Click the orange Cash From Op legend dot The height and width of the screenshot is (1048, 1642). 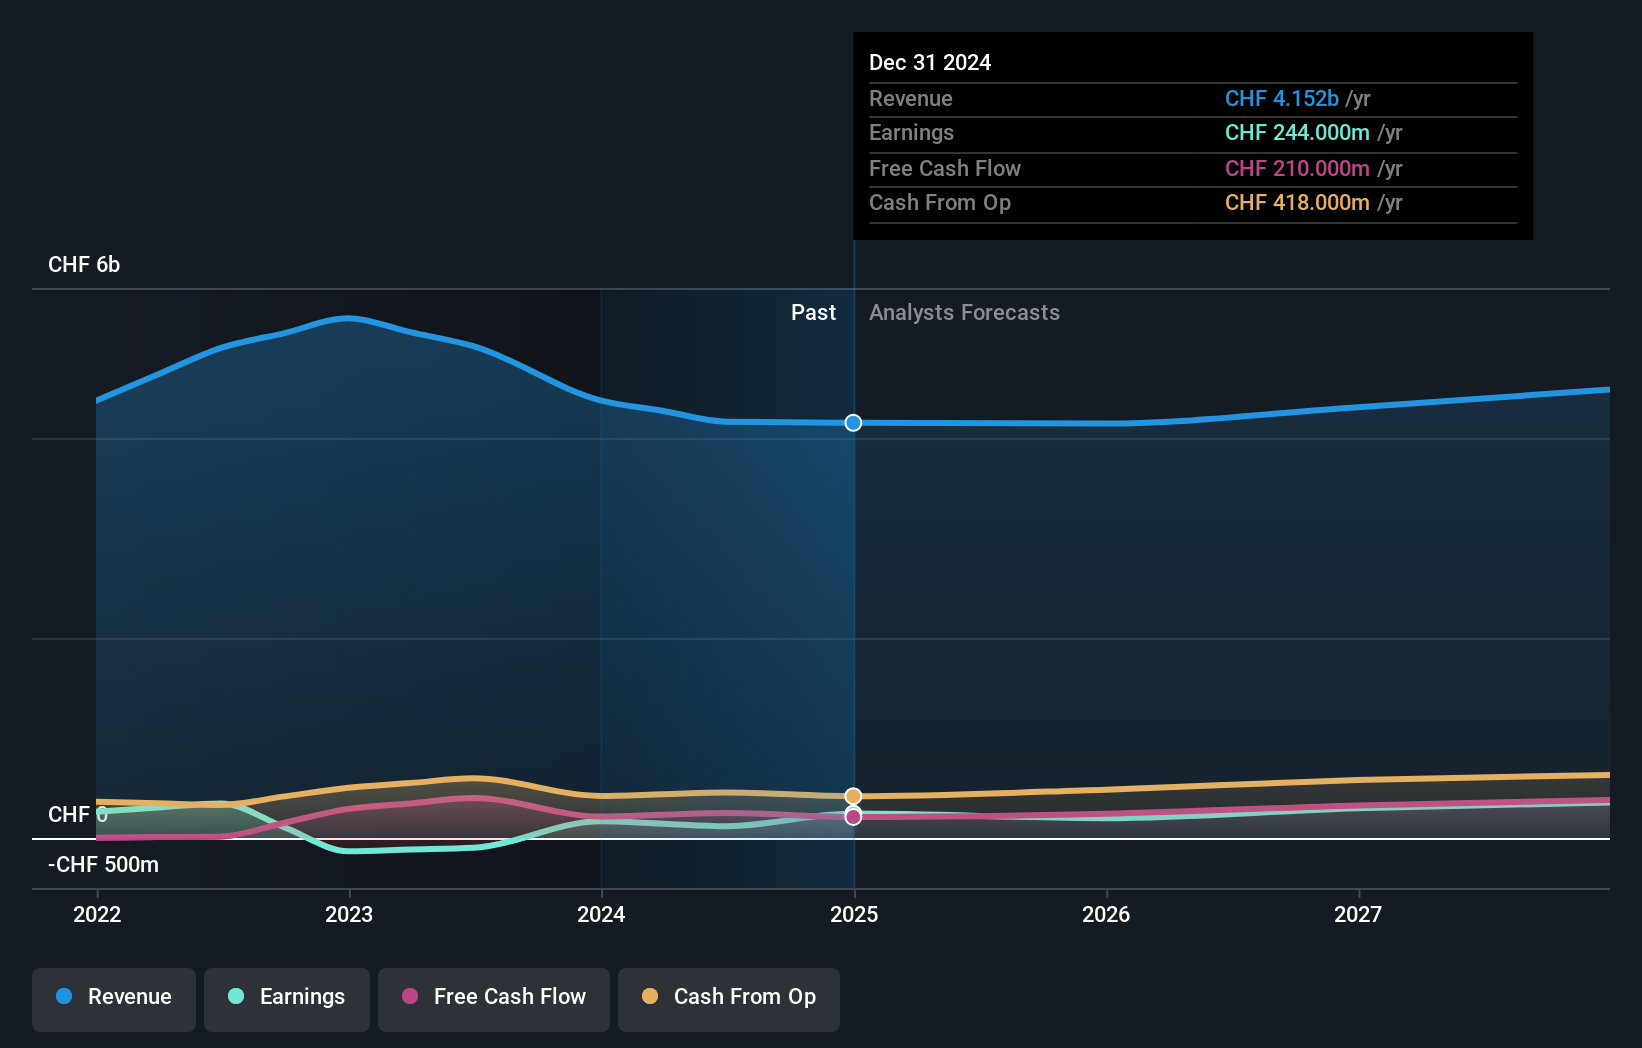[650, 996]
